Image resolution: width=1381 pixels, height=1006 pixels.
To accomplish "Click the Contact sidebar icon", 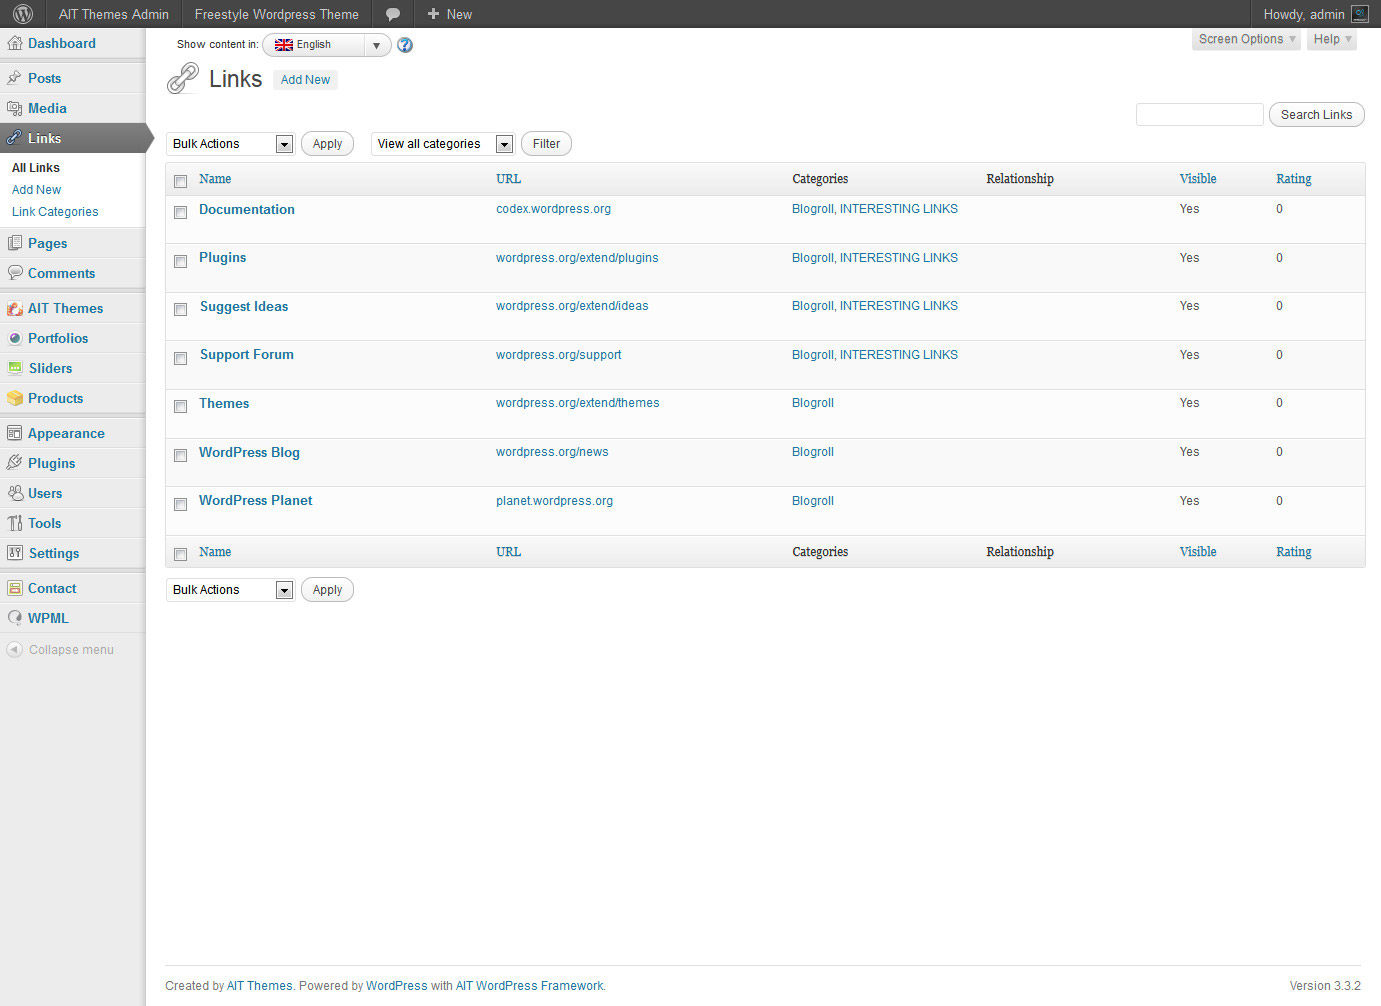I will (x=15, y=588).
